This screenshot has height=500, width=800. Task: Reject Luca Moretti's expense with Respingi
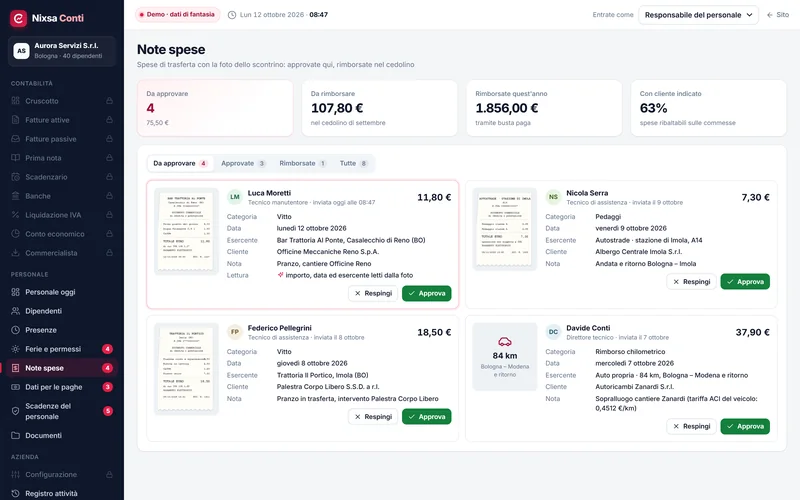[373, 293]
